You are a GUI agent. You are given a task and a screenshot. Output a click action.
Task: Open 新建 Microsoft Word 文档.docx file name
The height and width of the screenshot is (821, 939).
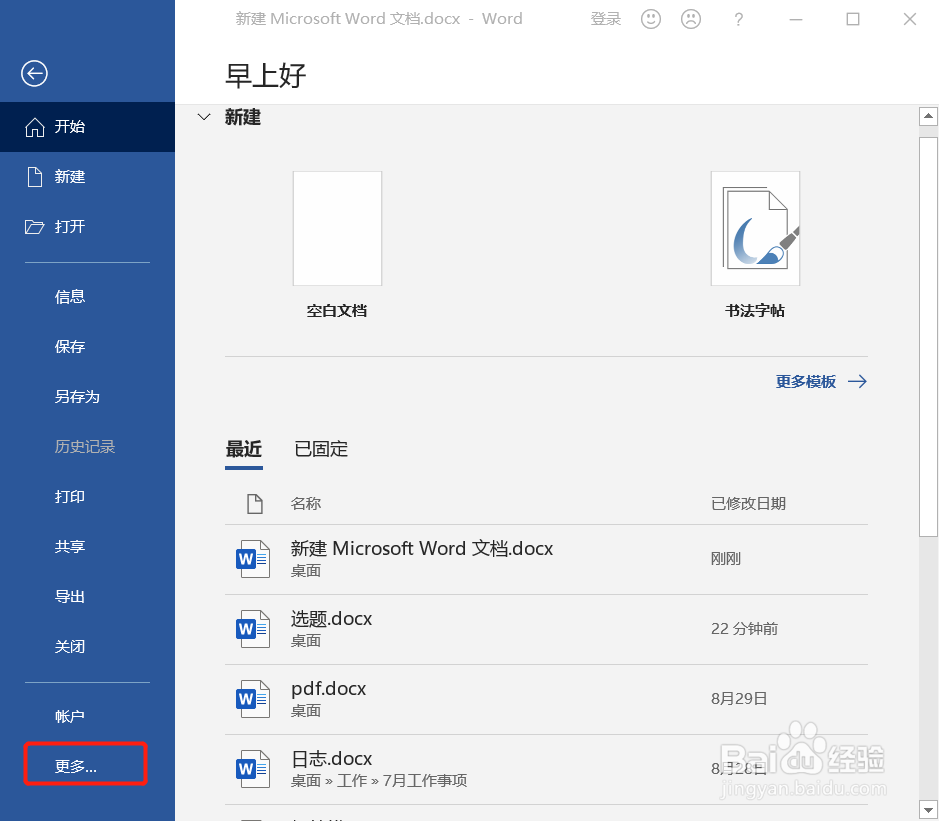click(422, 549)
